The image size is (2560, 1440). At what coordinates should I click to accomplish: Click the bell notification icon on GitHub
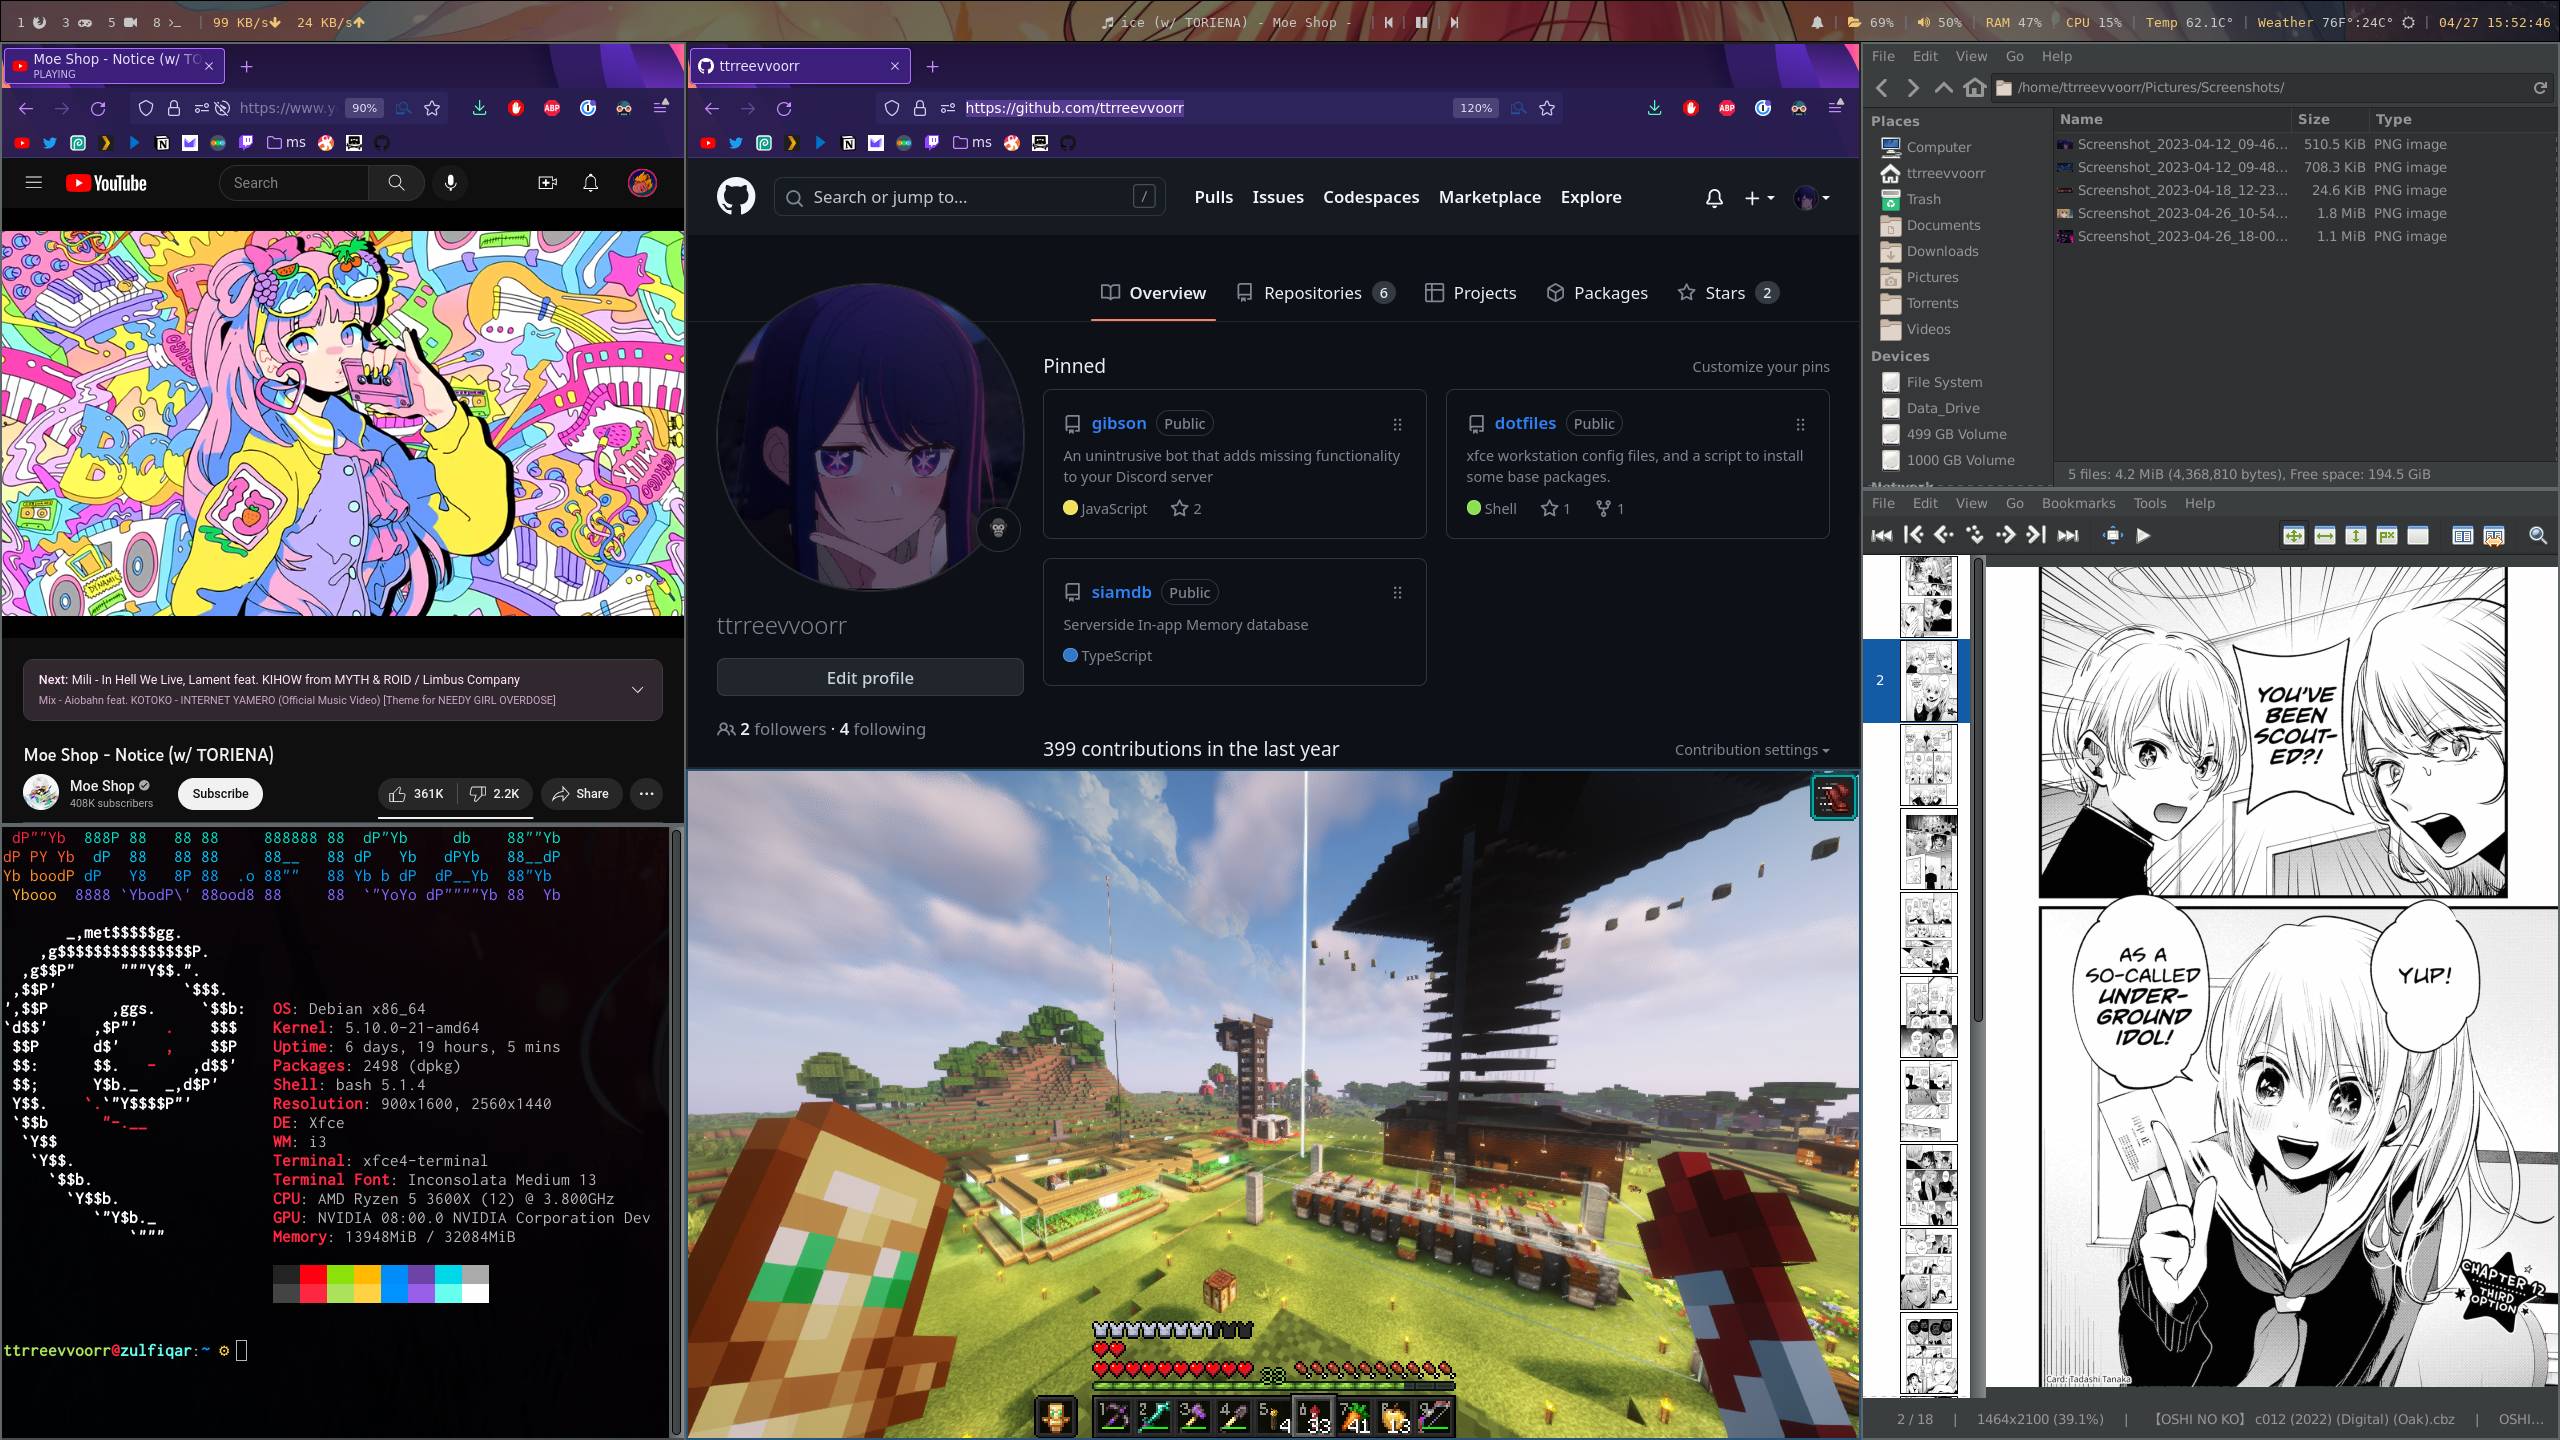[x=1714, y=198]
